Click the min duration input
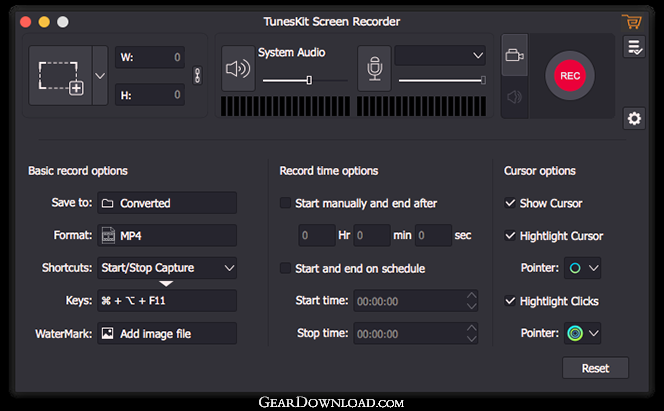Screen dimensions: 664x411 coord(372,235)
